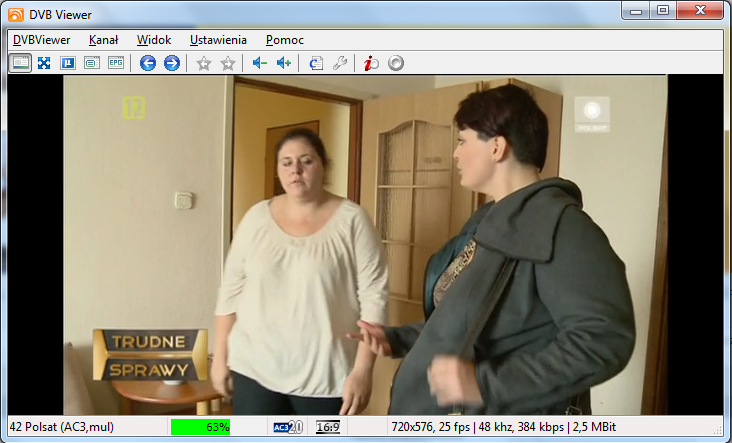The image size is (732, 443).
Task: Open the DVBViewer menu
Action: coord(42,40)
